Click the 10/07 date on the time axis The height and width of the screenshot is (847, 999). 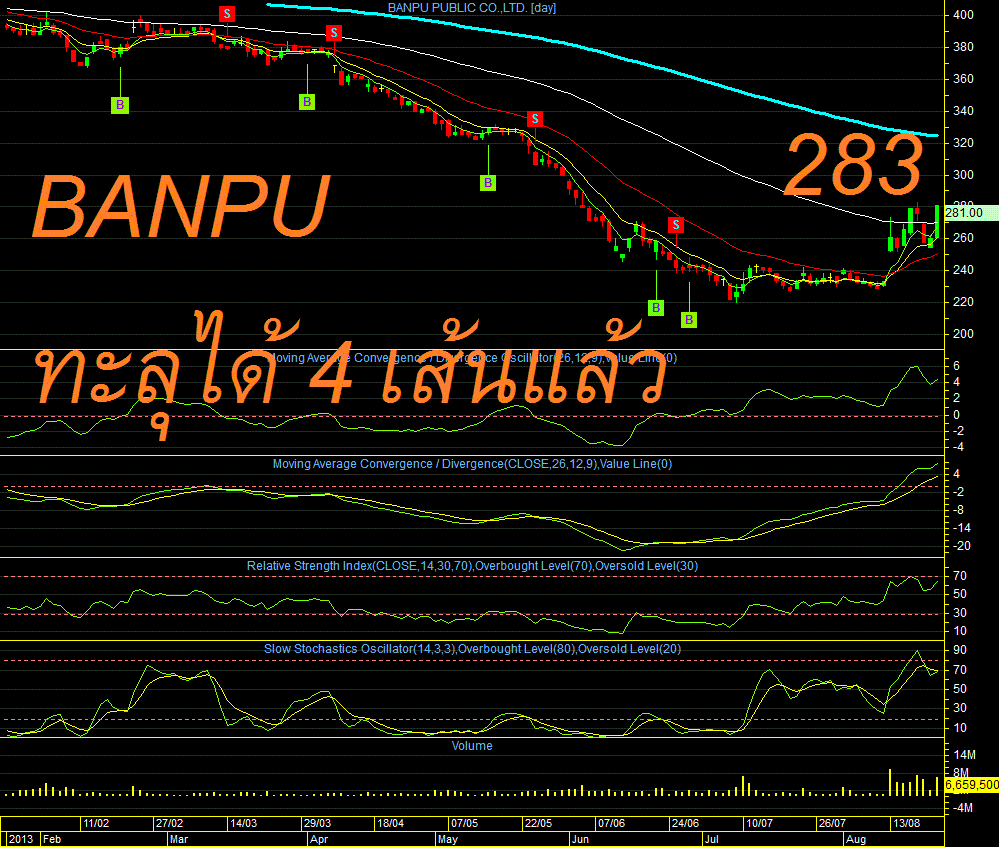(759, 823)
